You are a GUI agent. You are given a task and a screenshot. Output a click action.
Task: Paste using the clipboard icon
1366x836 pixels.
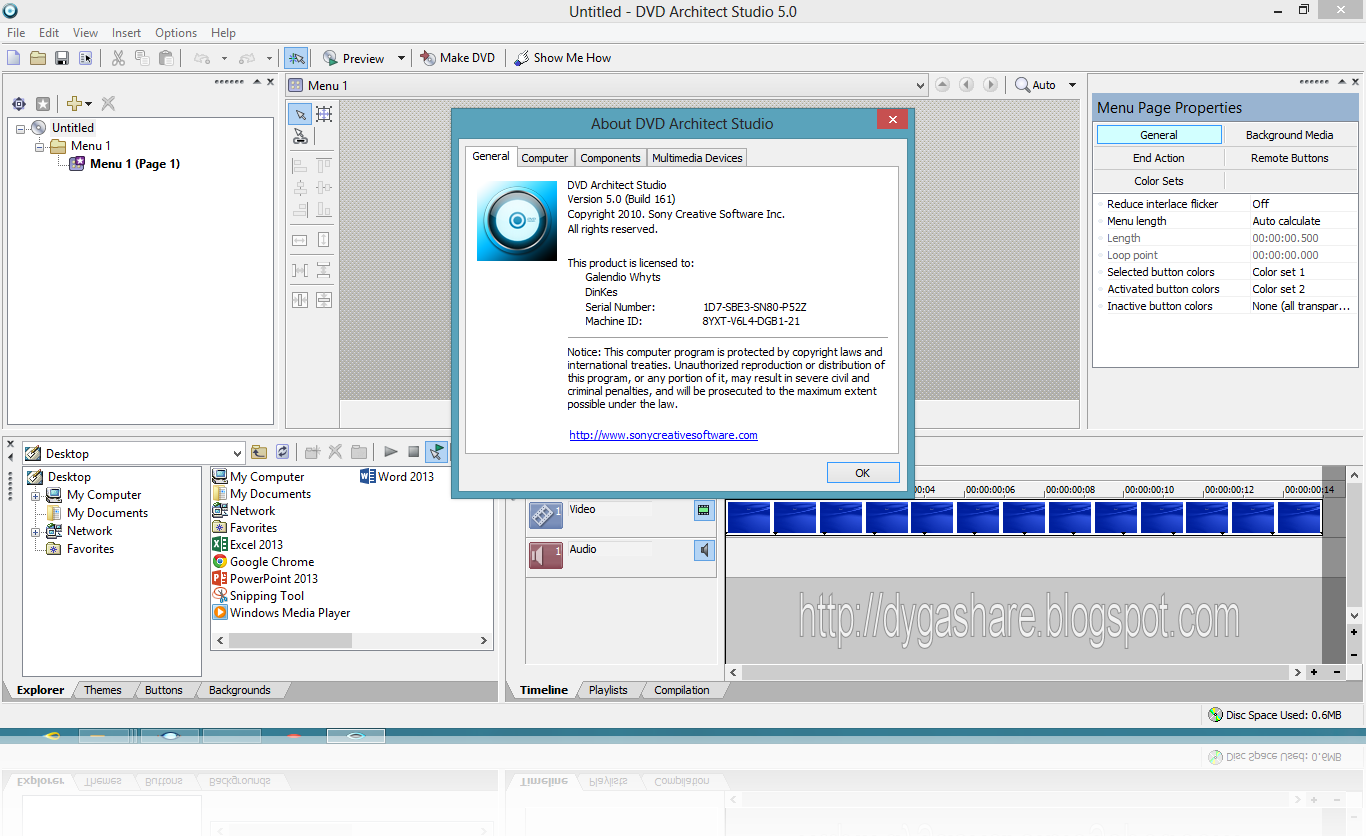[166, 58]
